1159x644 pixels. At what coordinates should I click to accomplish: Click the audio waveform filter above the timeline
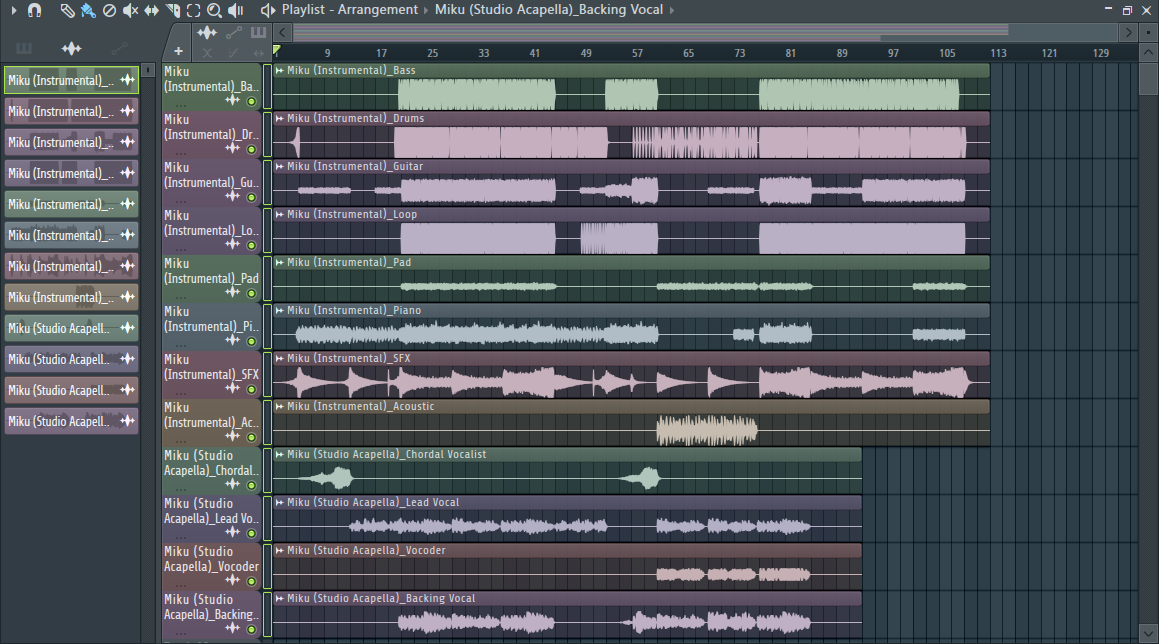(207, 33)
